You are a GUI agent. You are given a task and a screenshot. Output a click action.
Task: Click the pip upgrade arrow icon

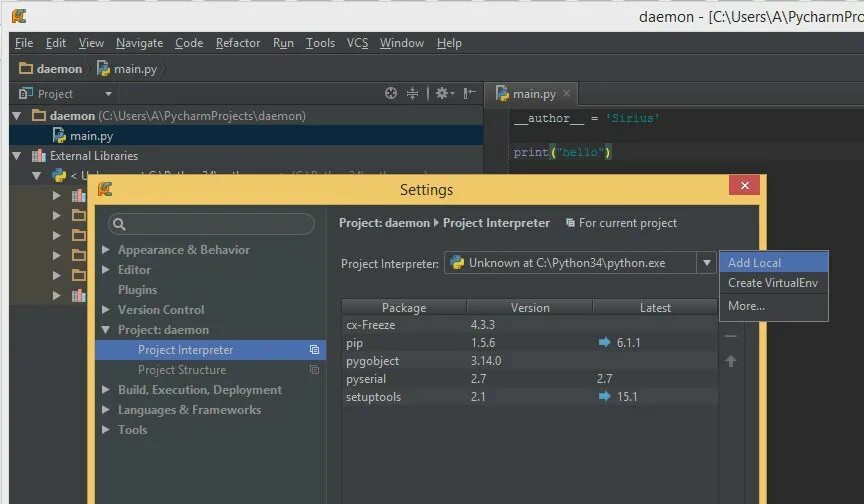pos(604,343)
